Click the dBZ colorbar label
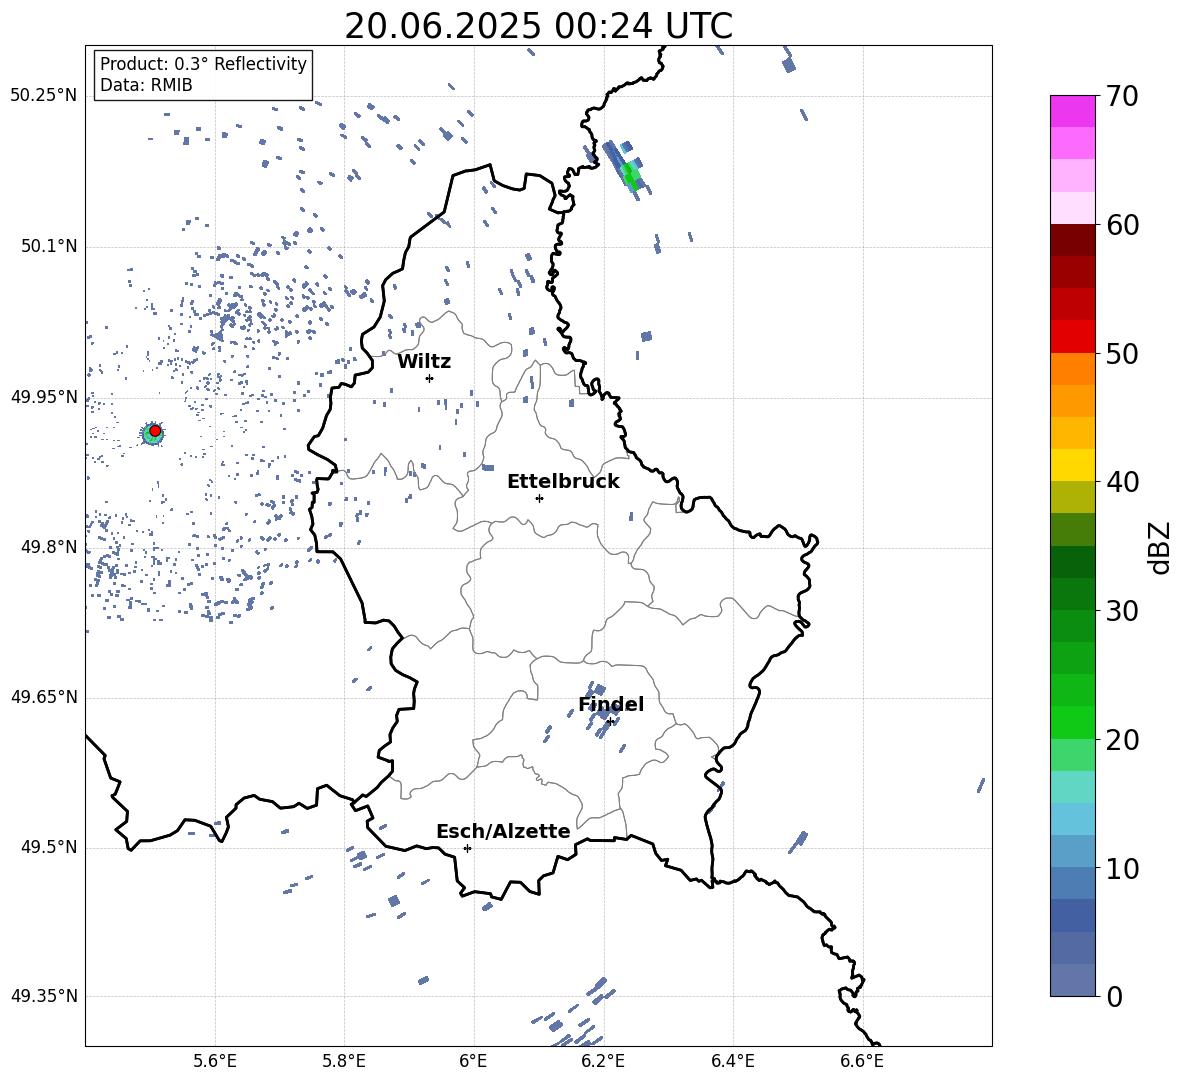Image resolution: width=1184 pixels, height=1081 pixels. 1161,547
